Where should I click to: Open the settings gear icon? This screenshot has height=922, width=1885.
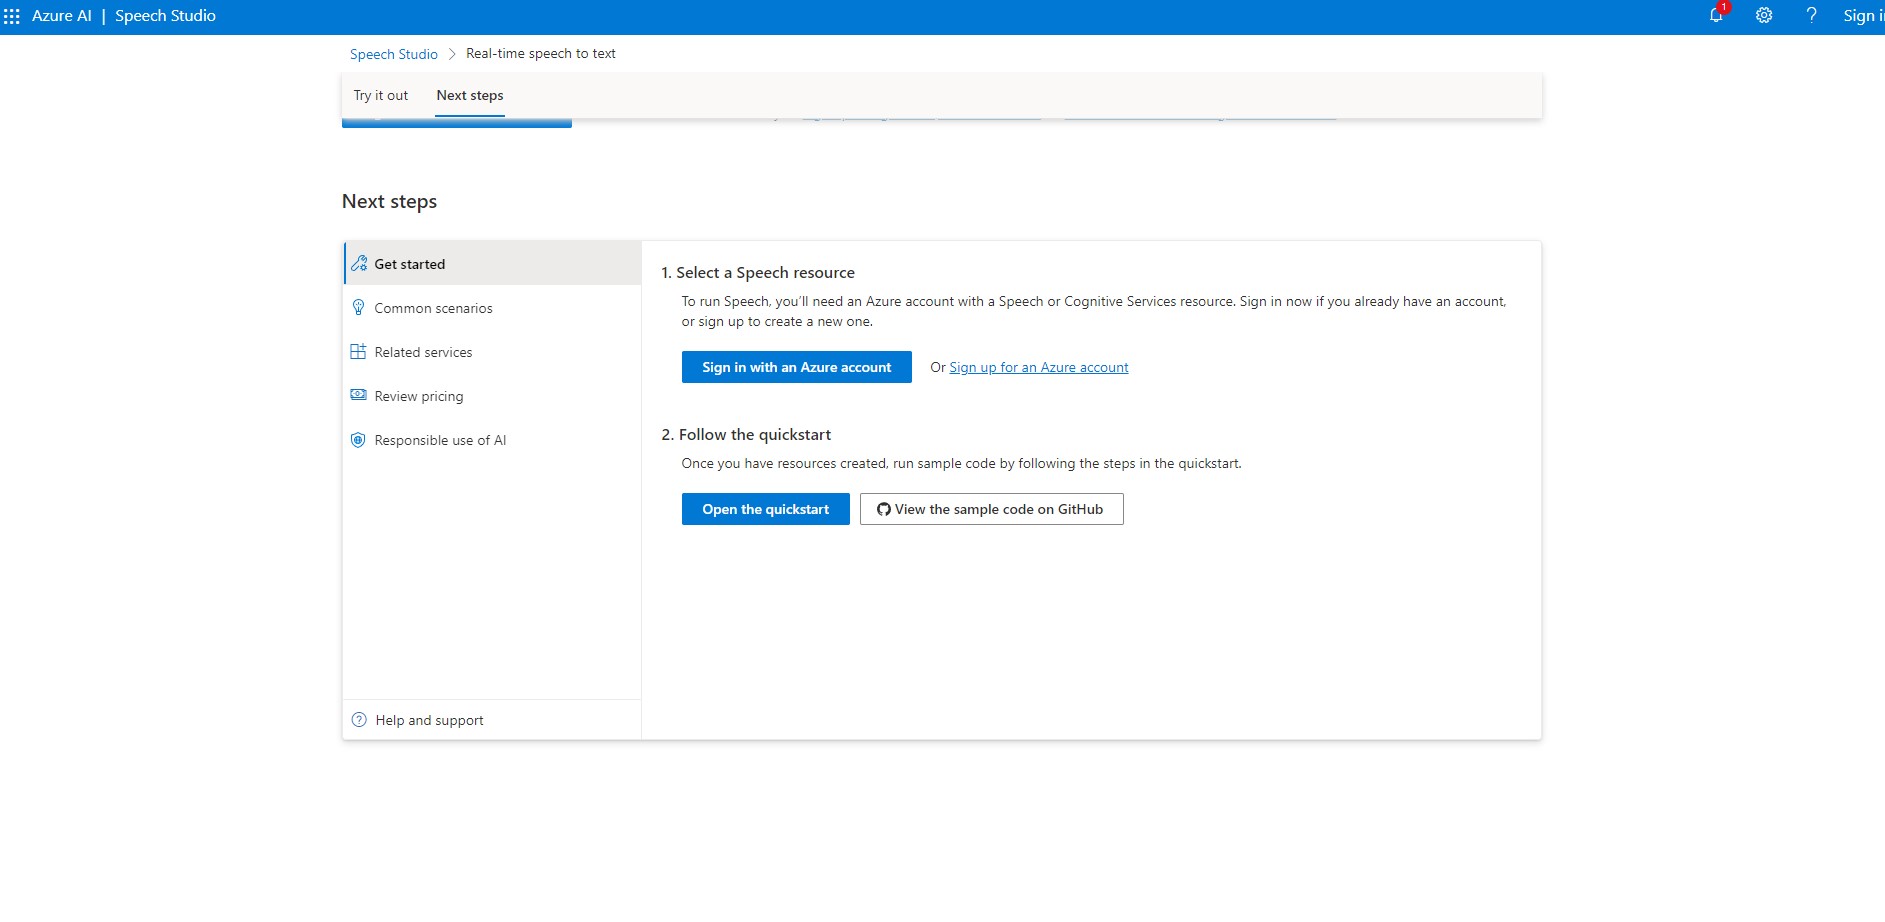tap(1764, 15)
